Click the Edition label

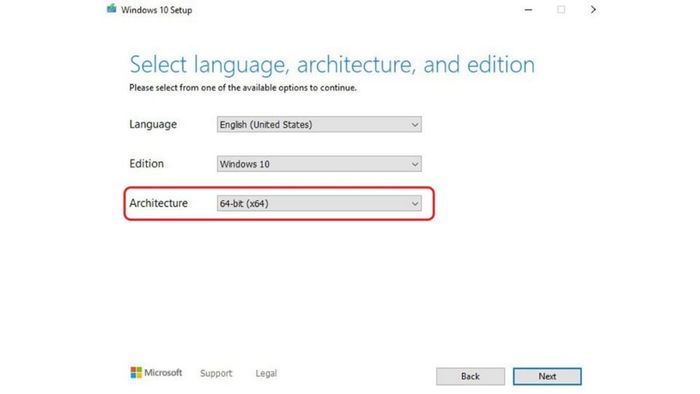pyautogui.click(x=146, y=163)
